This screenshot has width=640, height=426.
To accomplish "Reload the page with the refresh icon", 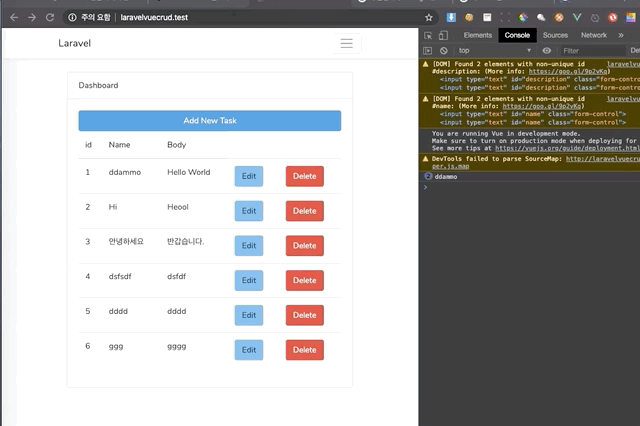I will pos(50,18).
